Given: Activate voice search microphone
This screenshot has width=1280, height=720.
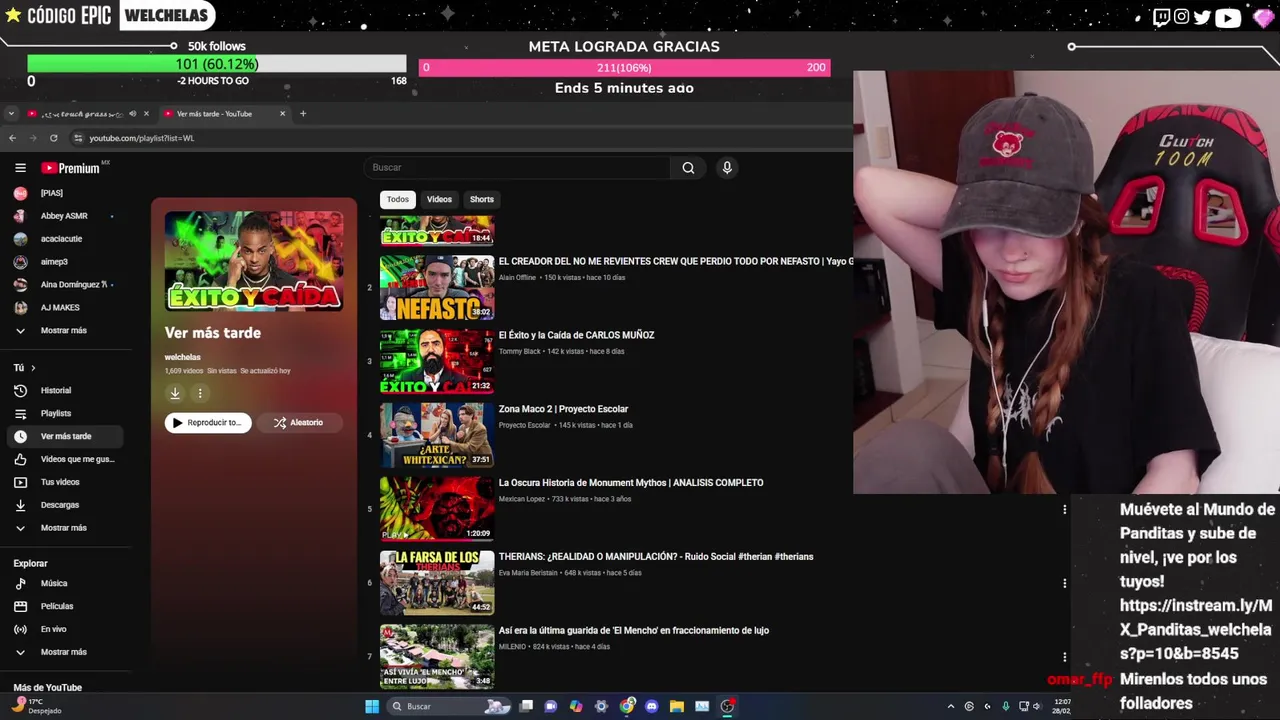Looking at the screenshot, I should (x=727, y=168).
